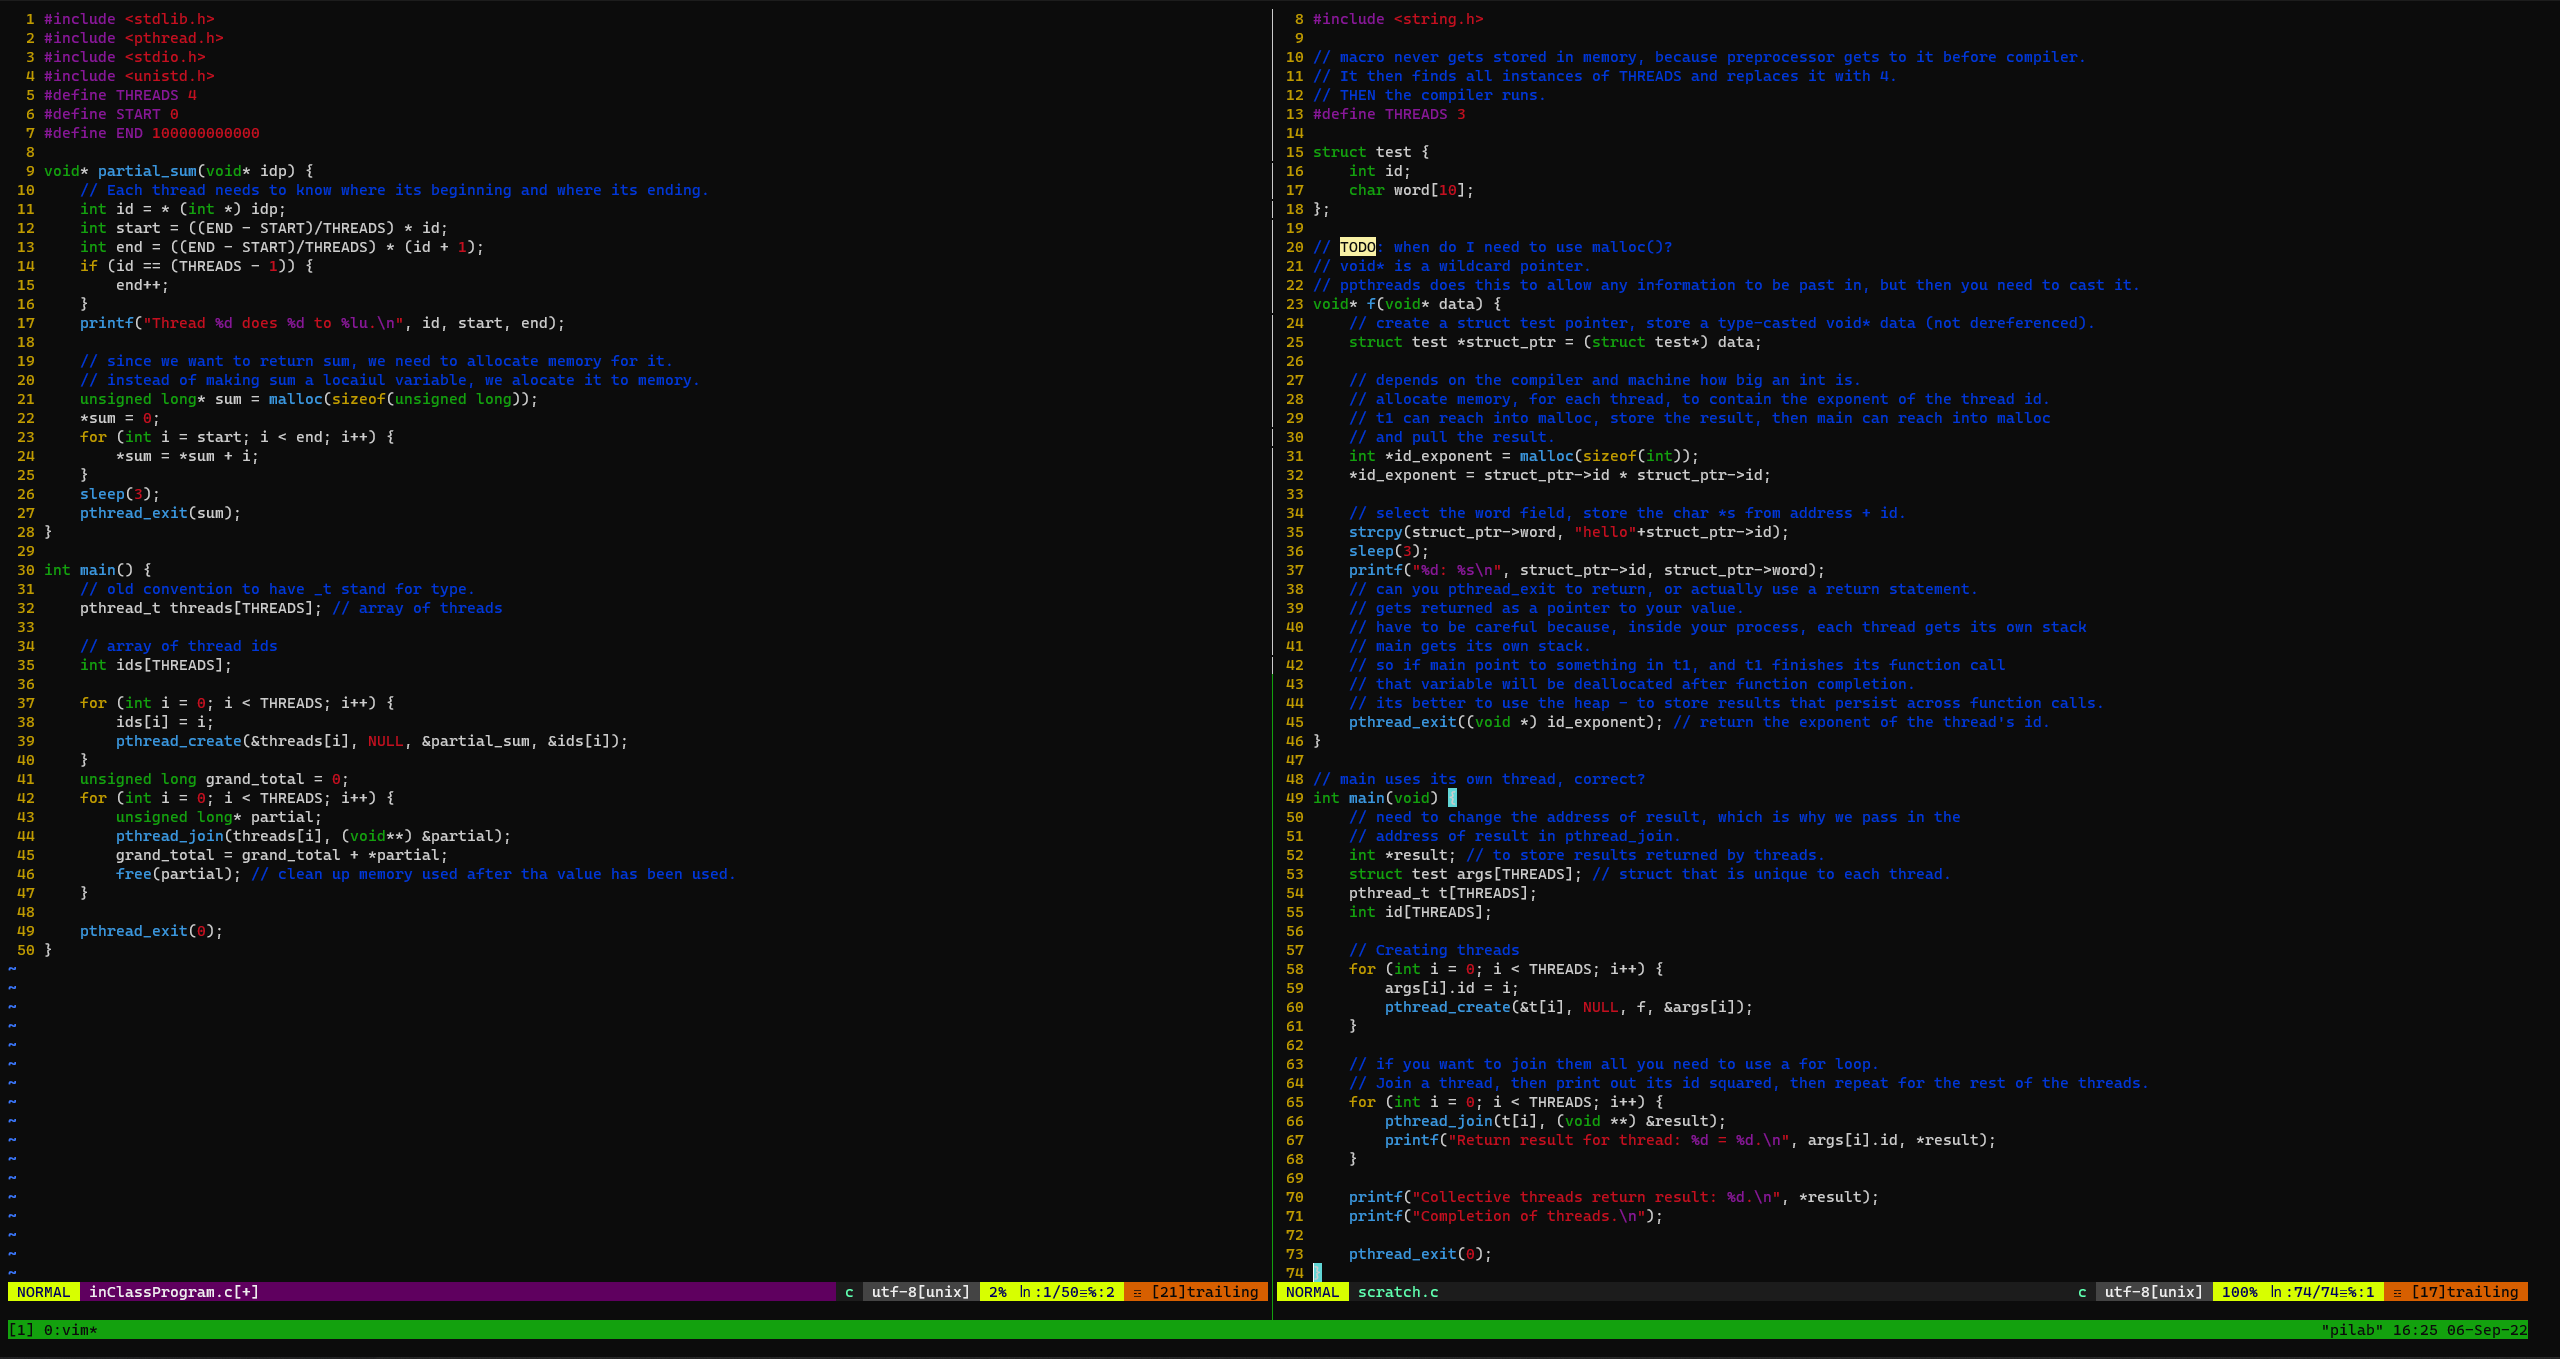Click the strcpy(struct_ptr->word line
This screenshot has height=1359, width=2560.
point(1569,532)
